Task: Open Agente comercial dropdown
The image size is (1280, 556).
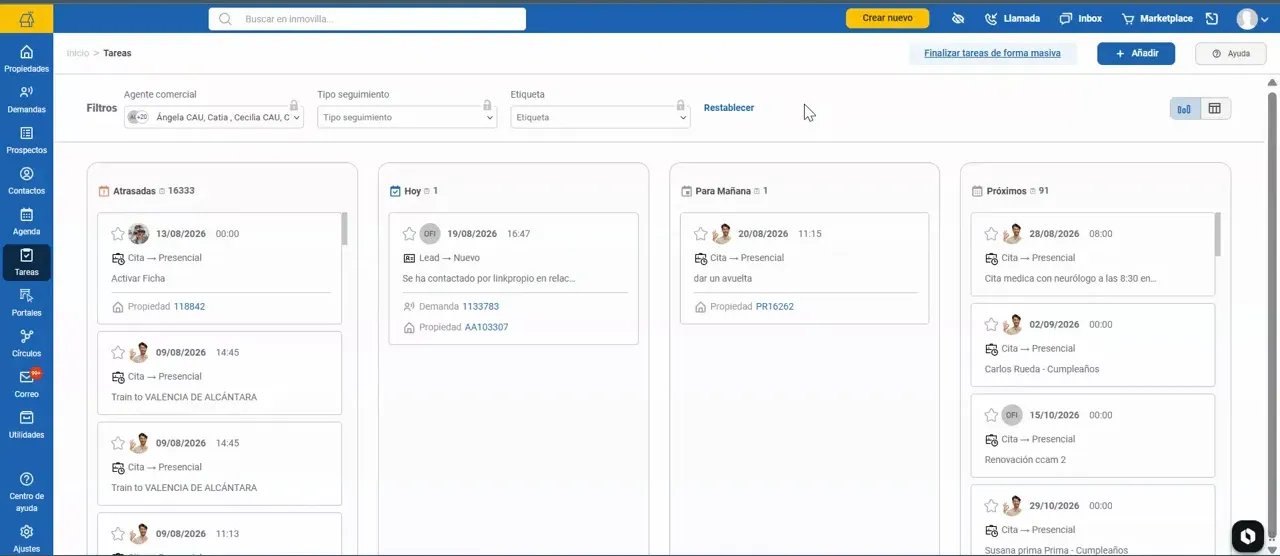Action: 213,117
